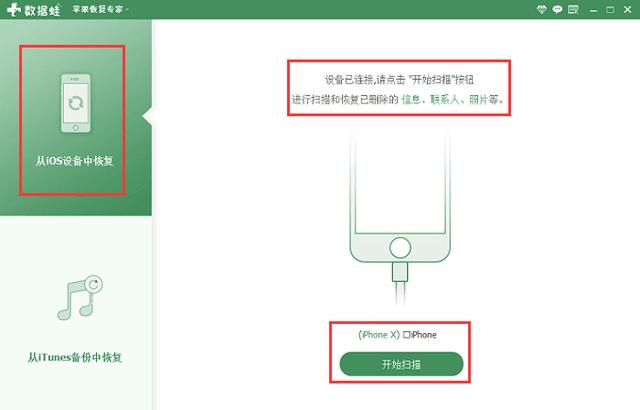Click the iPhone home button illustration
Screen dimensions: 640x410
pos(400,248)
